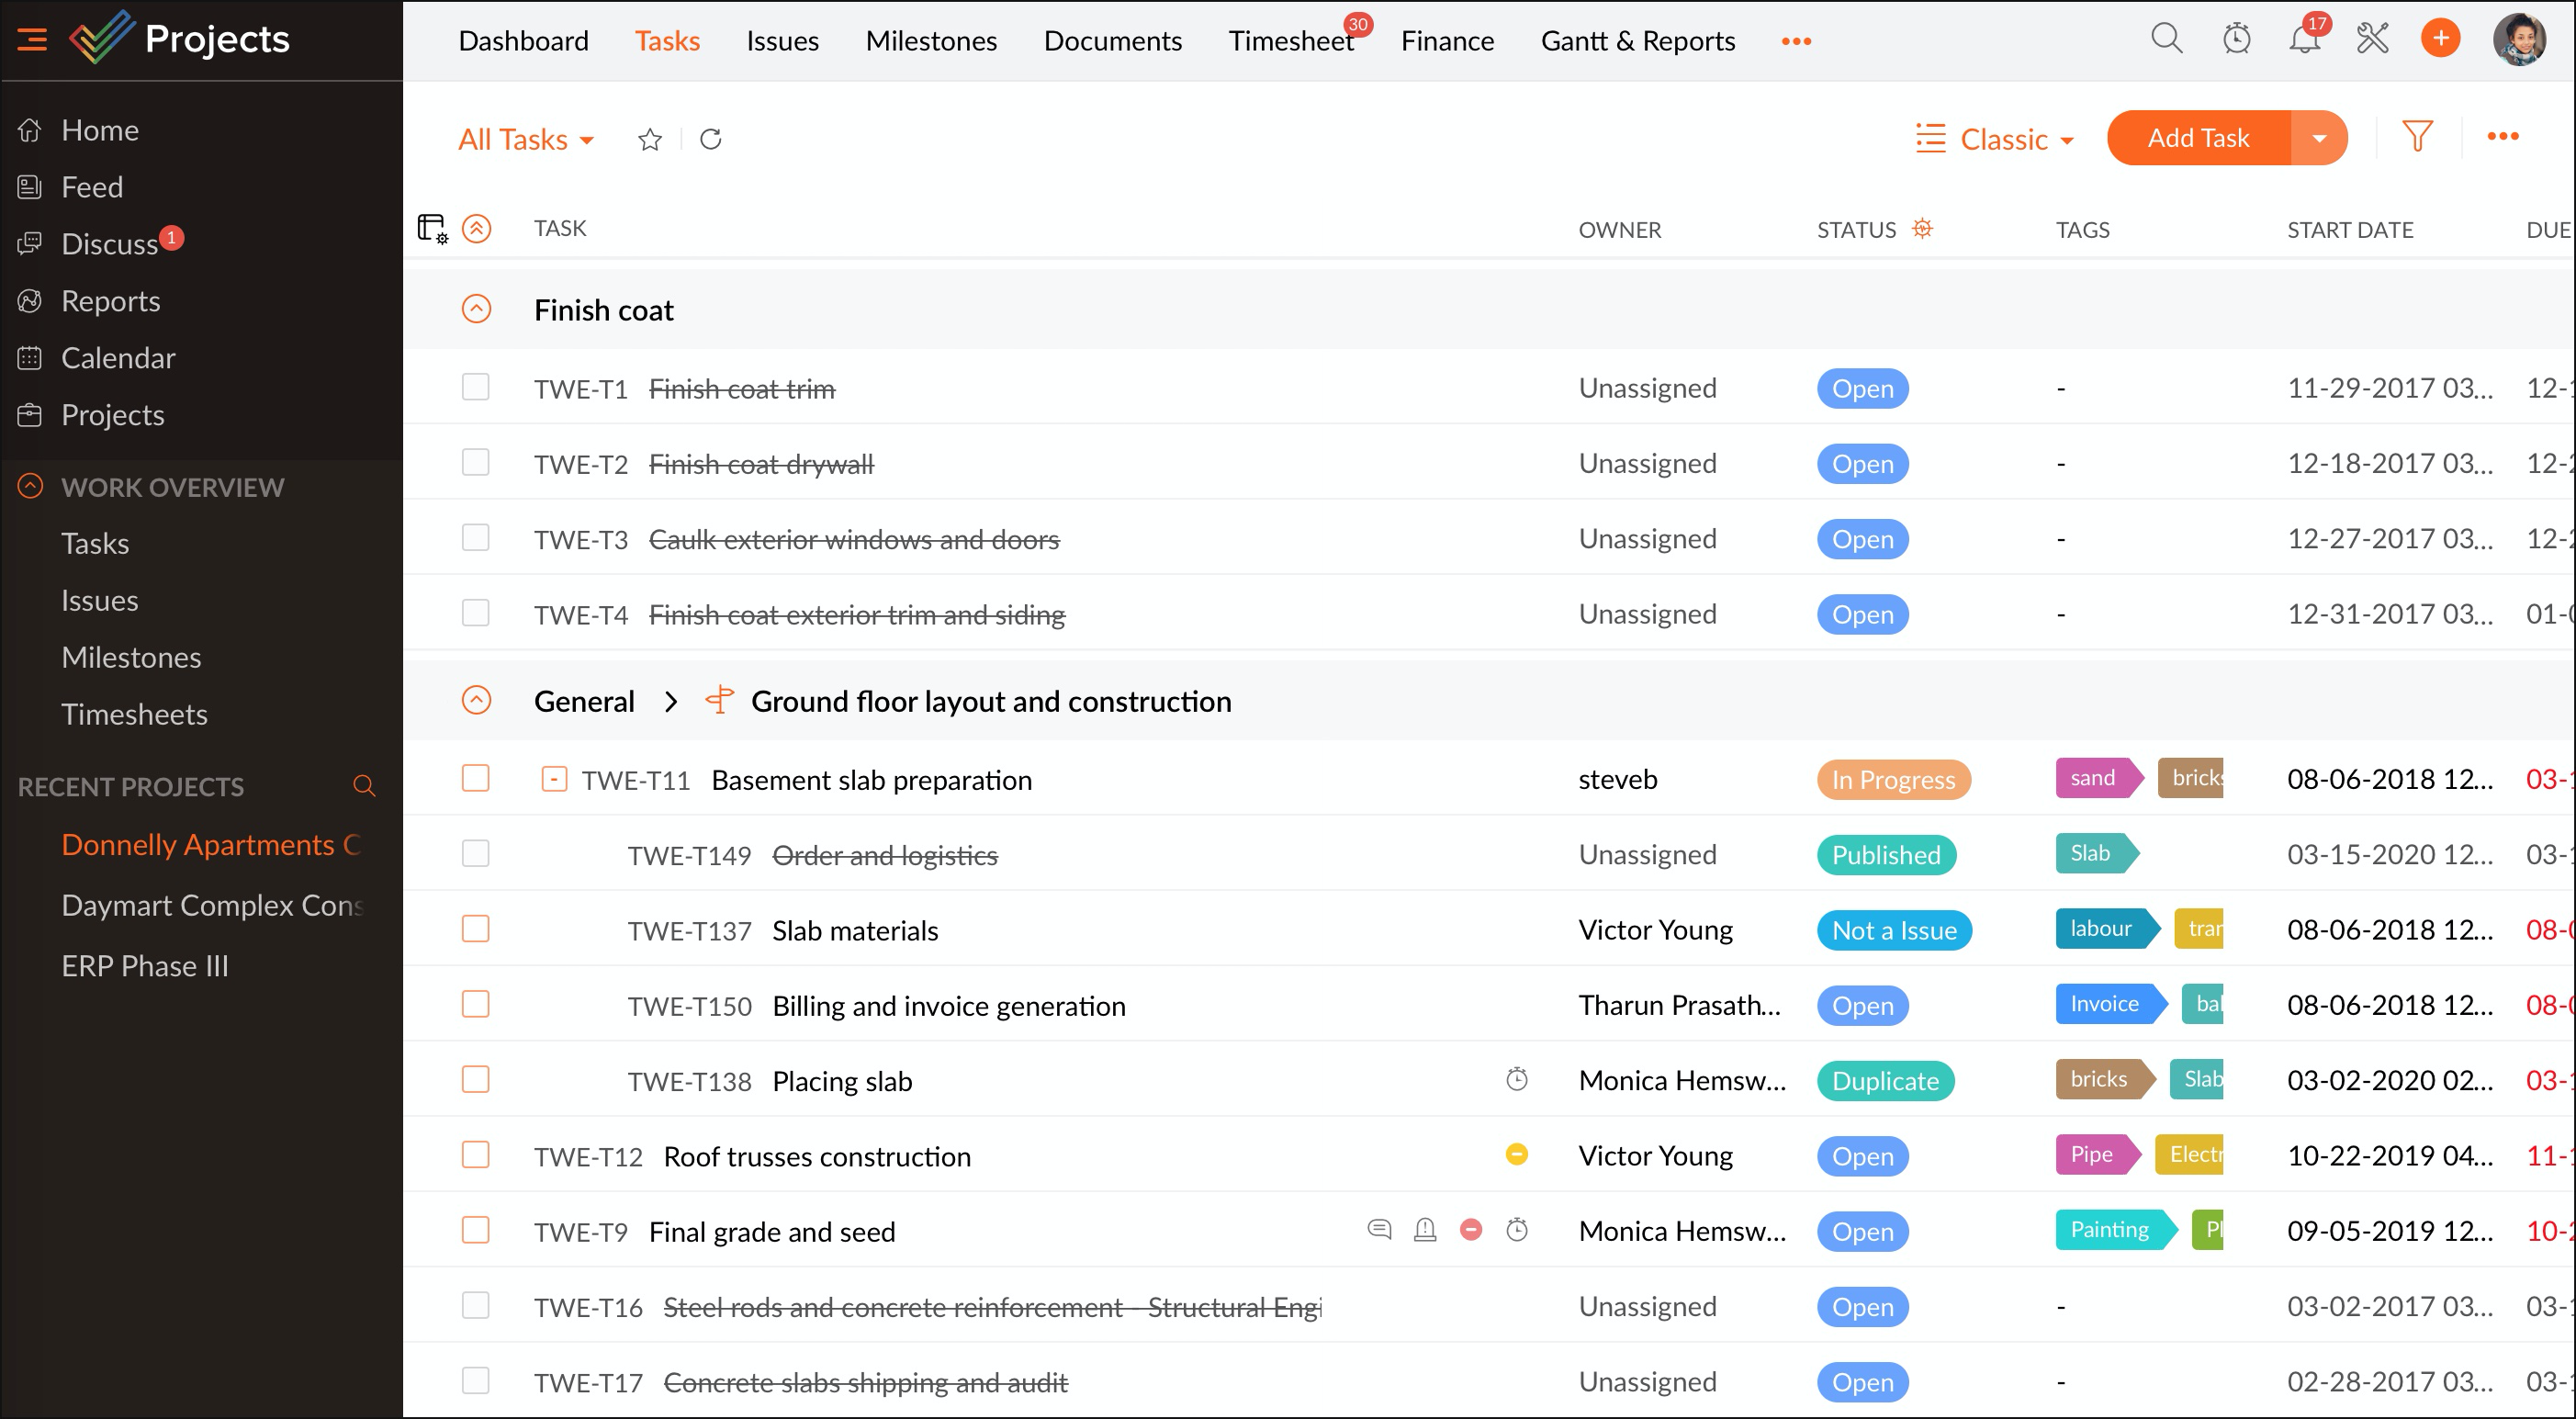Click the orange plus quick-add icon

pos(2440,39)
